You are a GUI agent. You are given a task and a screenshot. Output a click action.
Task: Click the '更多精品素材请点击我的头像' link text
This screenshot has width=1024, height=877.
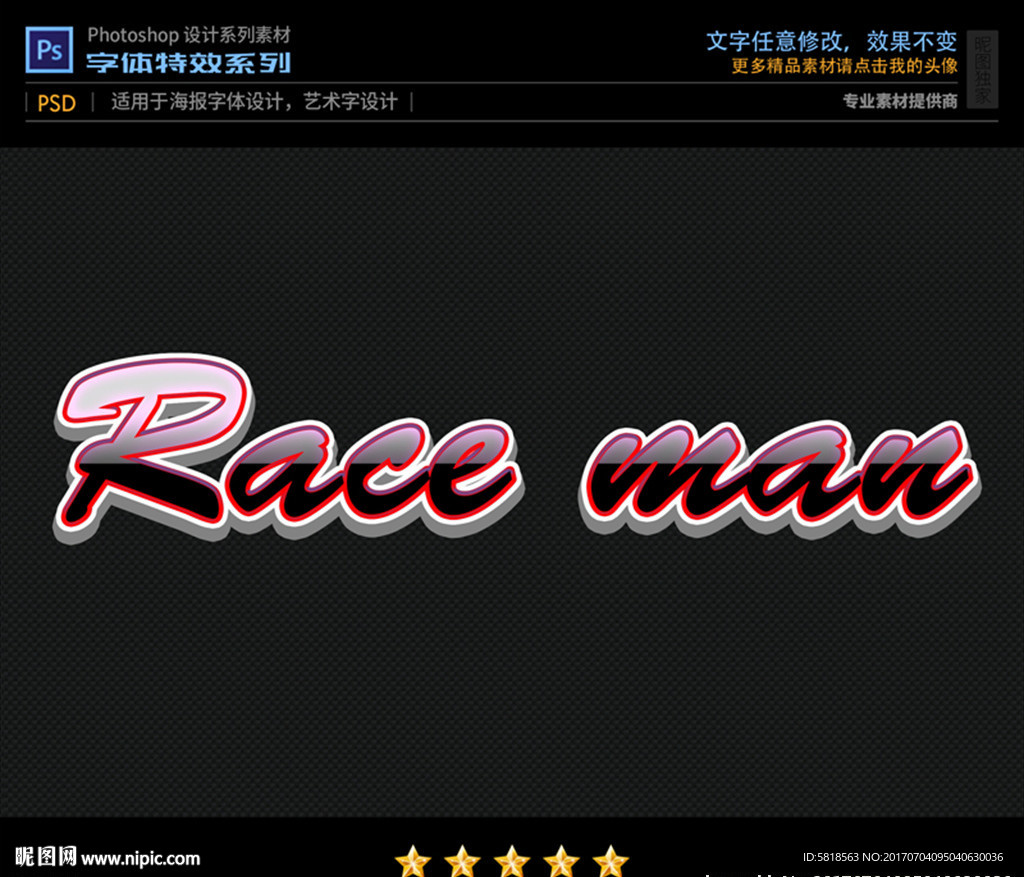(x=844, y=65)
